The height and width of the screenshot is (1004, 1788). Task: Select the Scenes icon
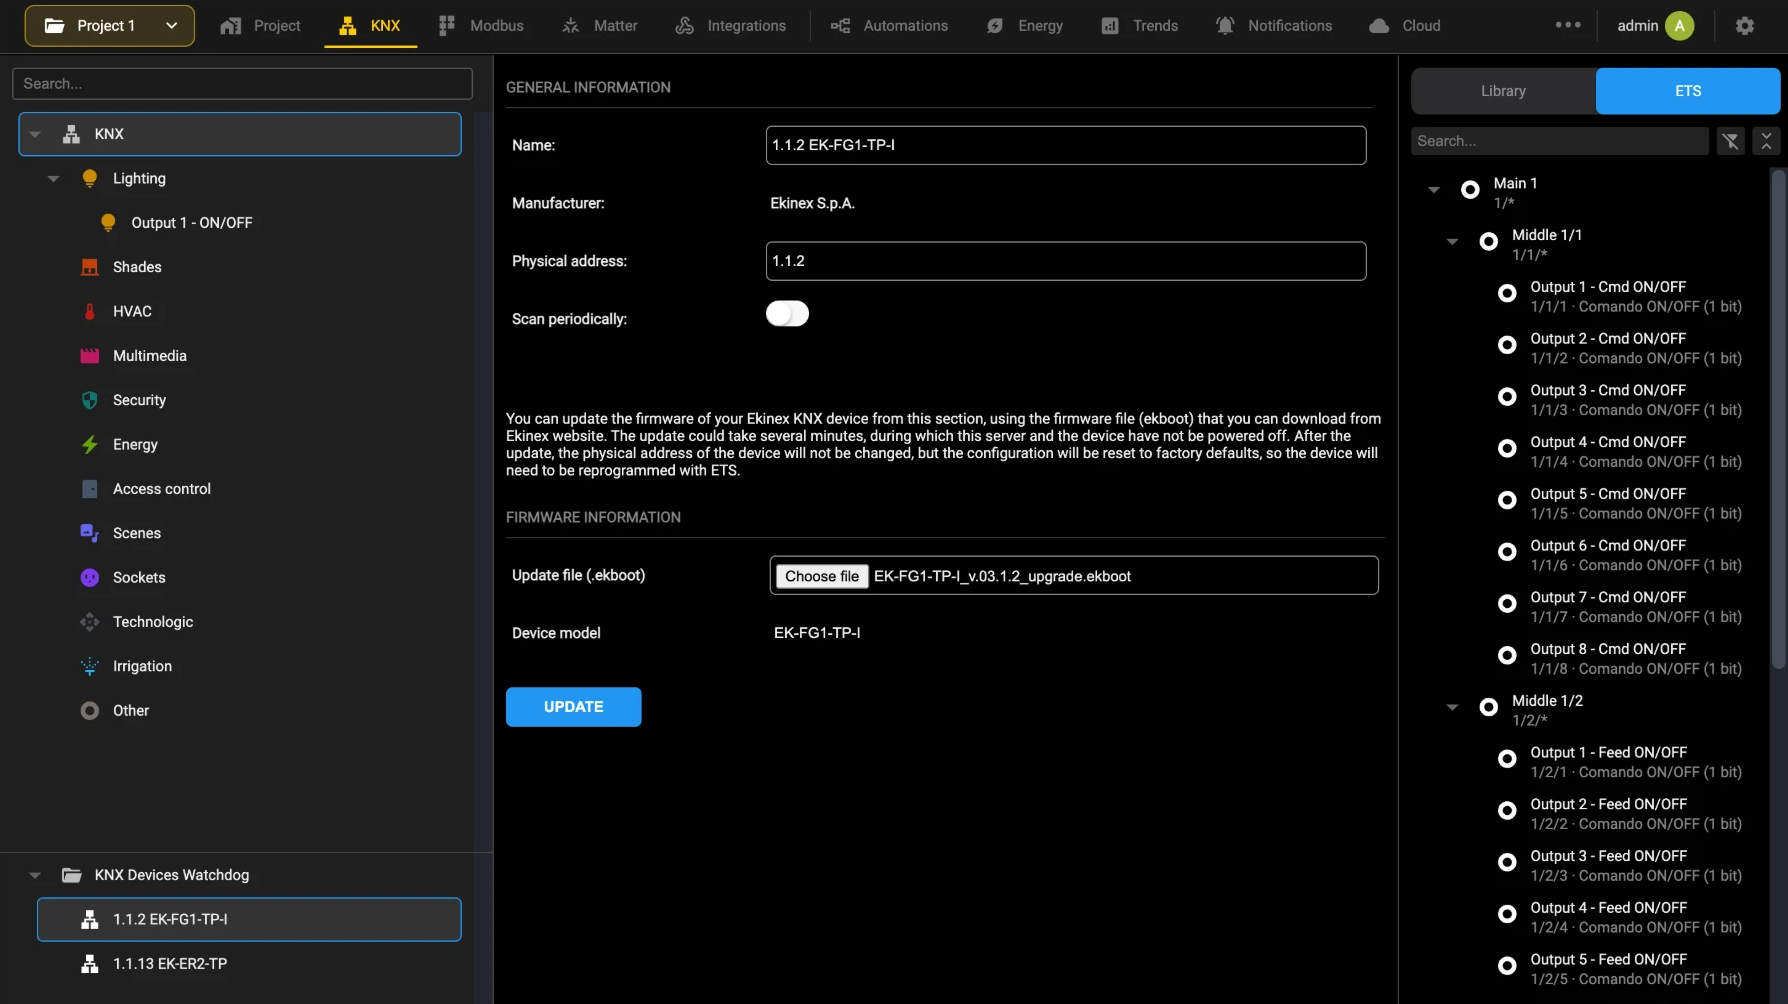pyautogui.click(x=90, y=533)
